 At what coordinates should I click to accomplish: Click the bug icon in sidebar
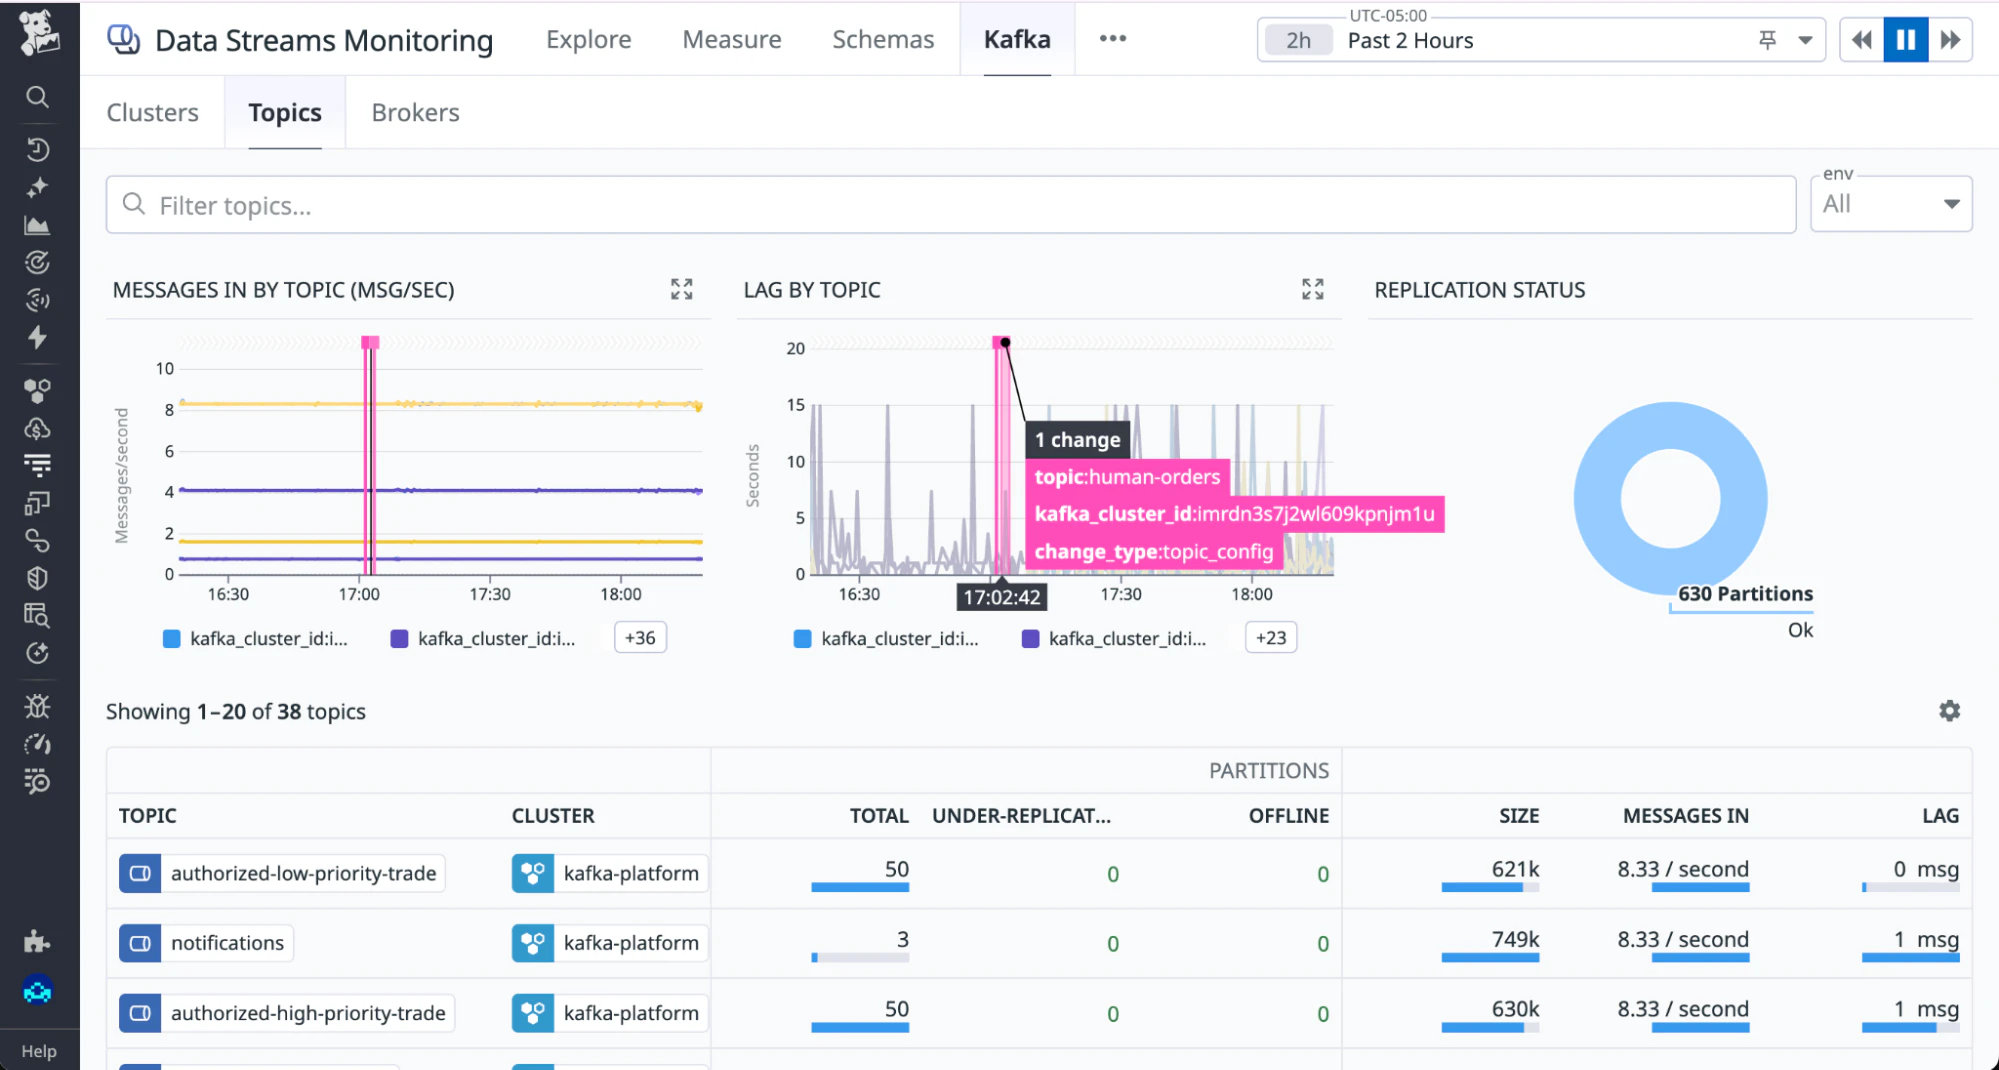(x=37, y=707)
